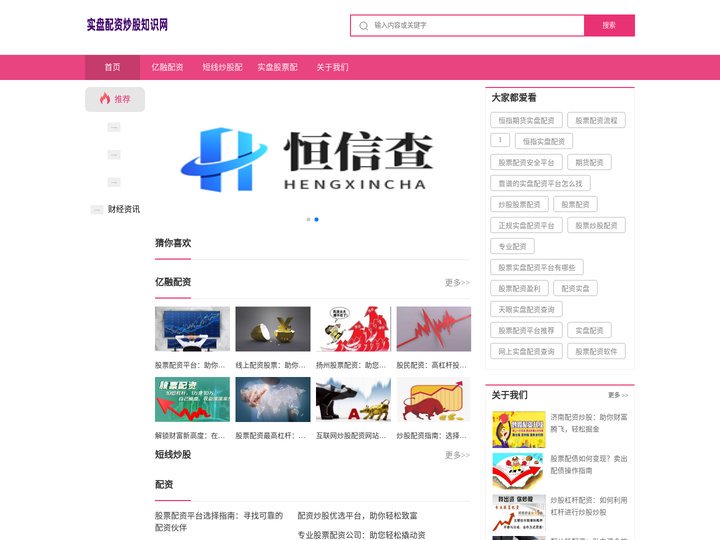720x540 pixels.
Task: Click the 财经资讯 sidebar item
Action: click(x=124, y=209)
